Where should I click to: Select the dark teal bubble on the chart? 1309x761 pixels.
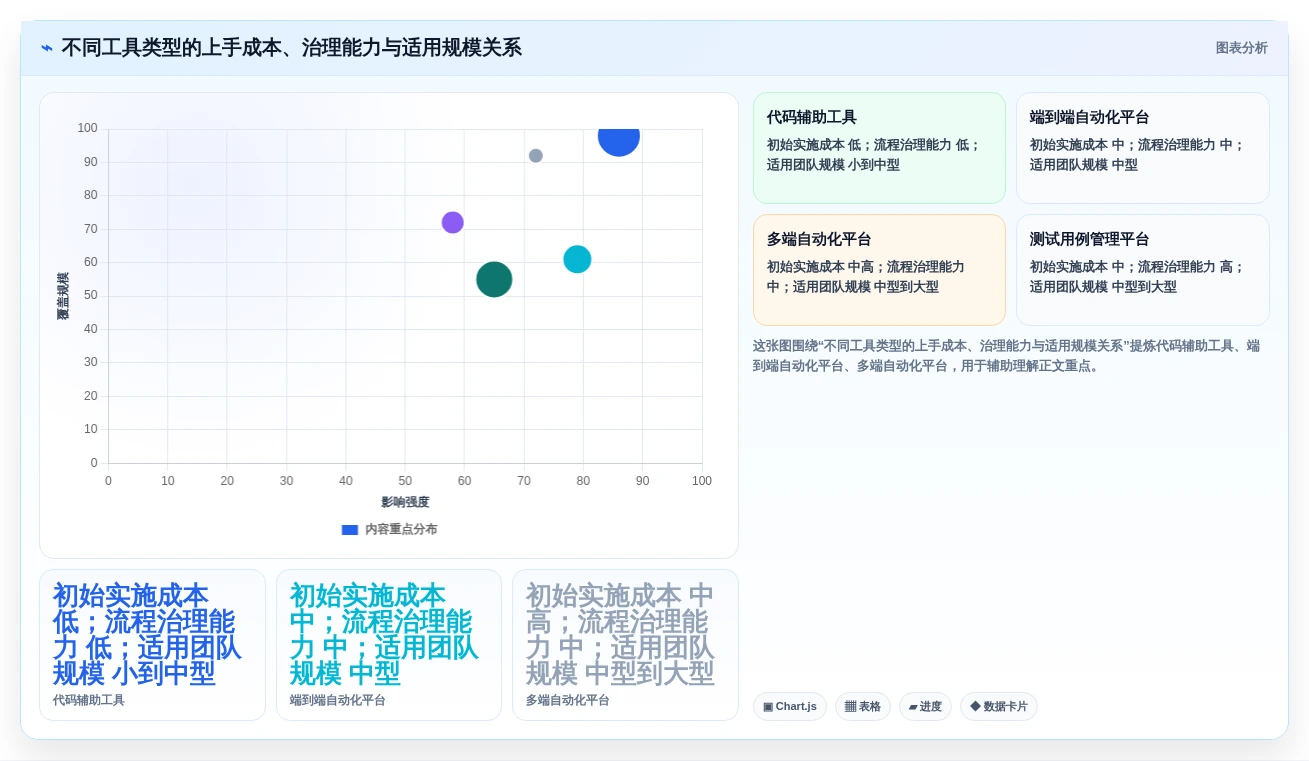pyautogui.click(x=494, y=279)
